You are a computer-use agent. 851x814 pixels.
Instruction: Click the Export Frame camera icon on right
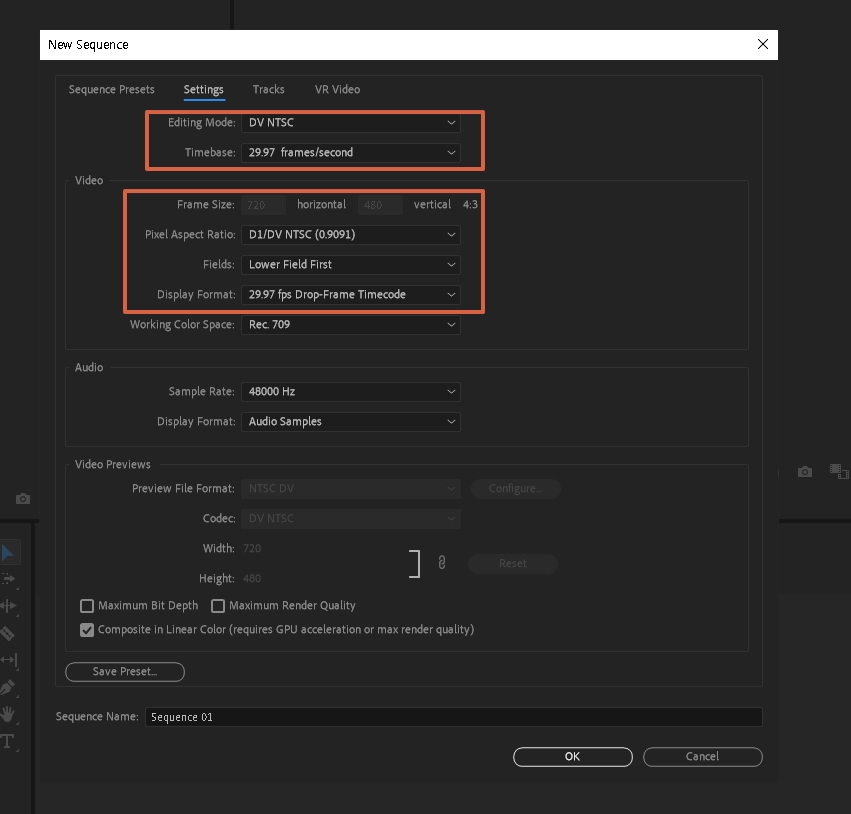[x=805, y=472]
